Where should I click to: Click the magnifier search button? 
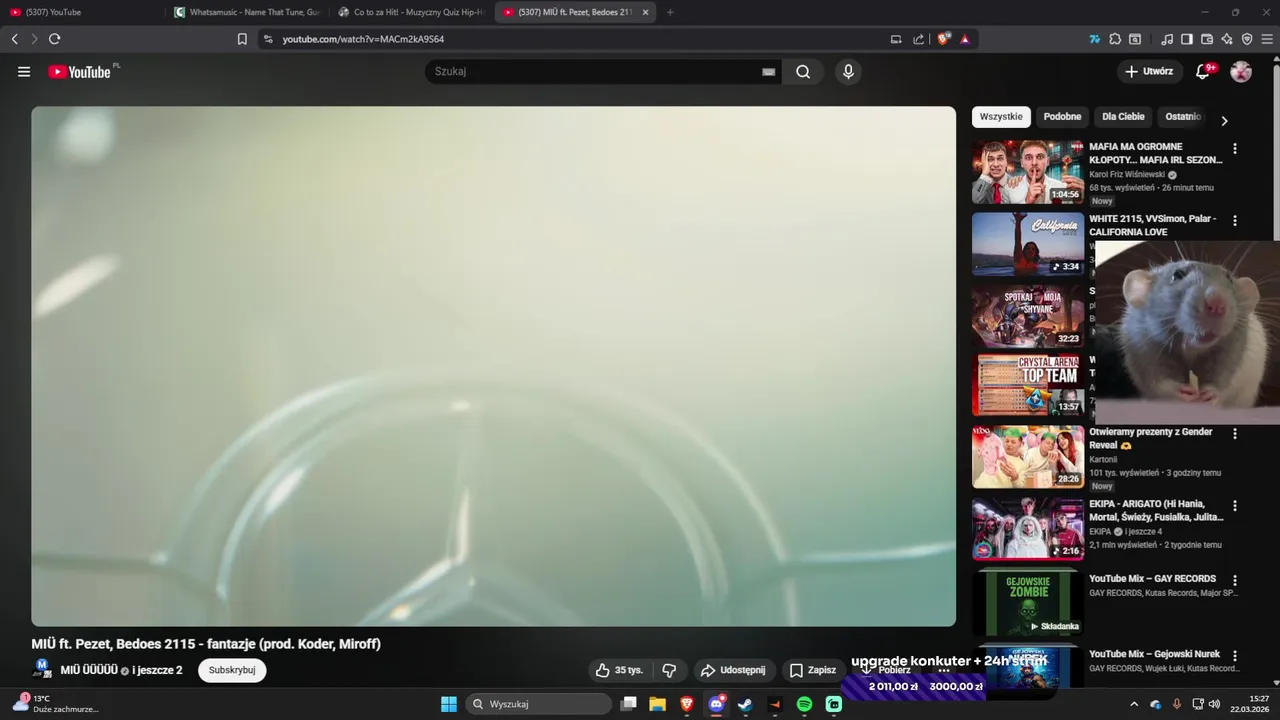click(x=803, y=72)
